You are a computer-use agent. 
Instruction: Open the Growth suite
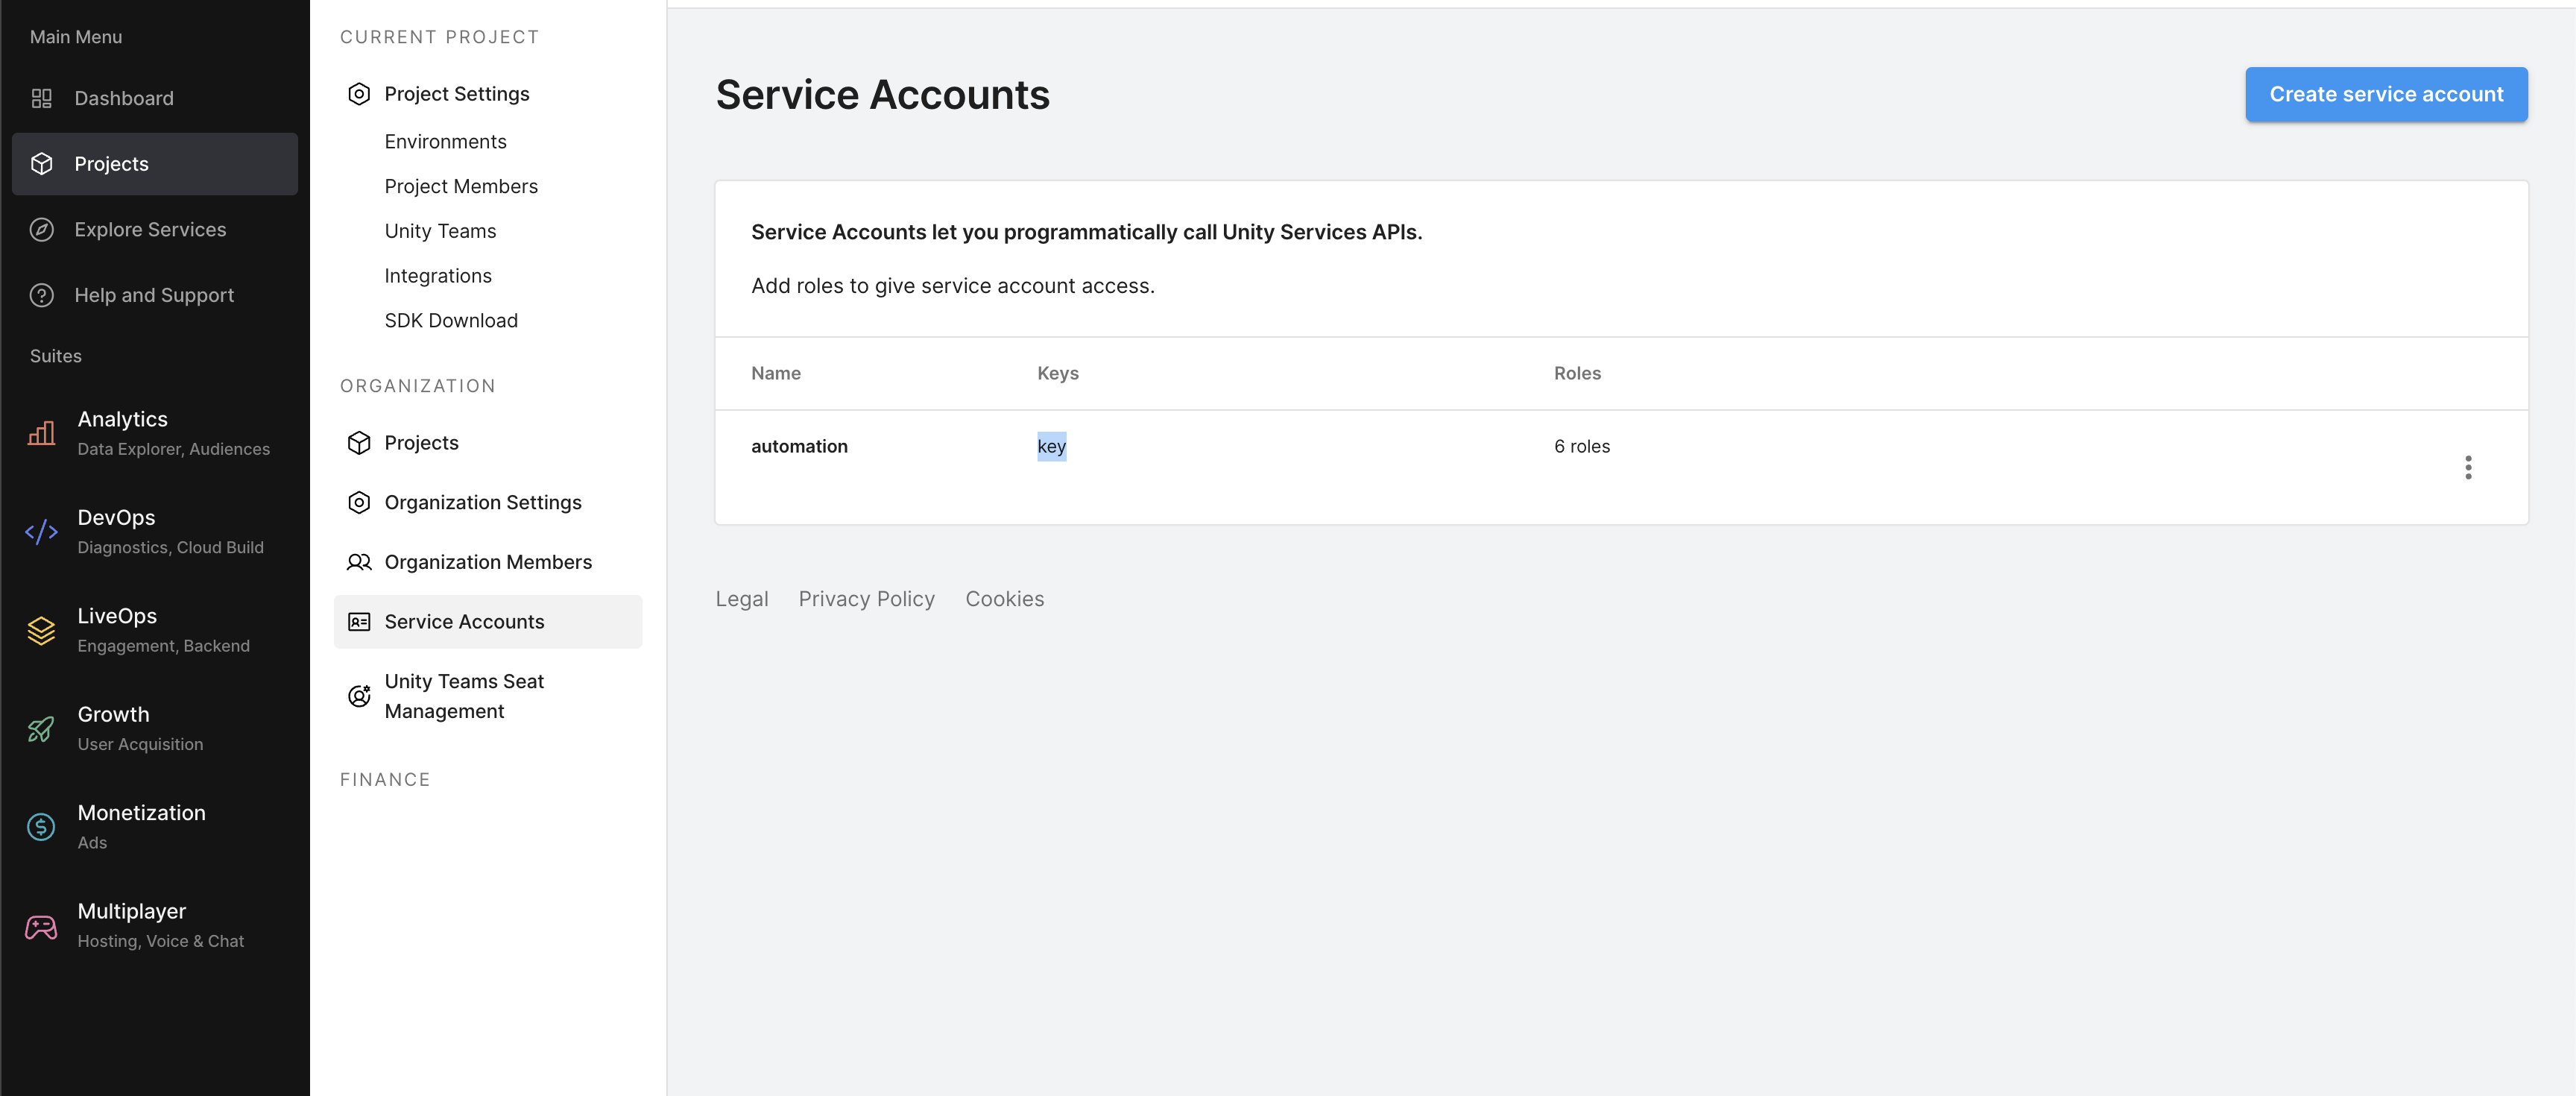pyautogui.click(x=155, y=729)
